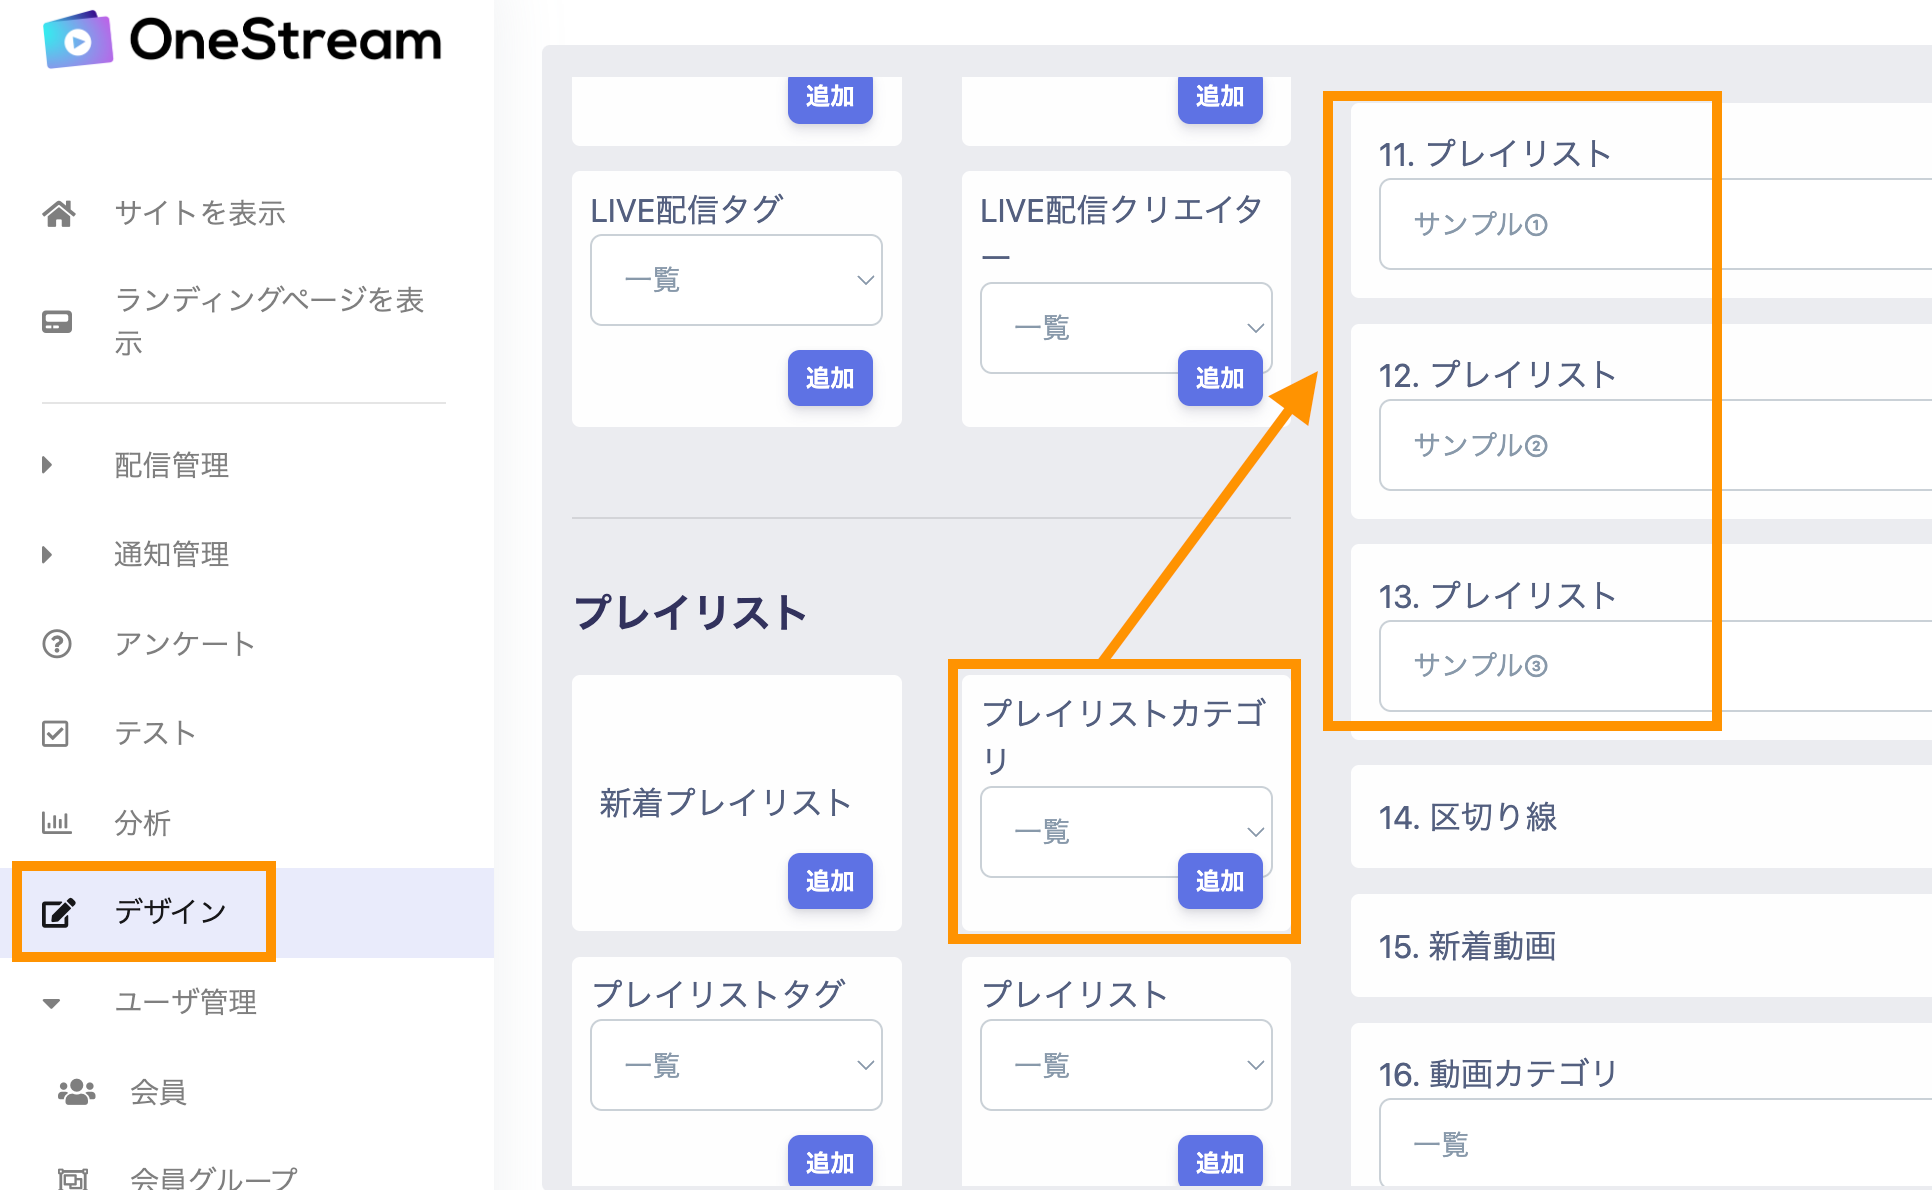The width and height of the screenshot is (1932, 1190).
Task: Click the checkbox icon beside テスト
Action: click(56, 733)
